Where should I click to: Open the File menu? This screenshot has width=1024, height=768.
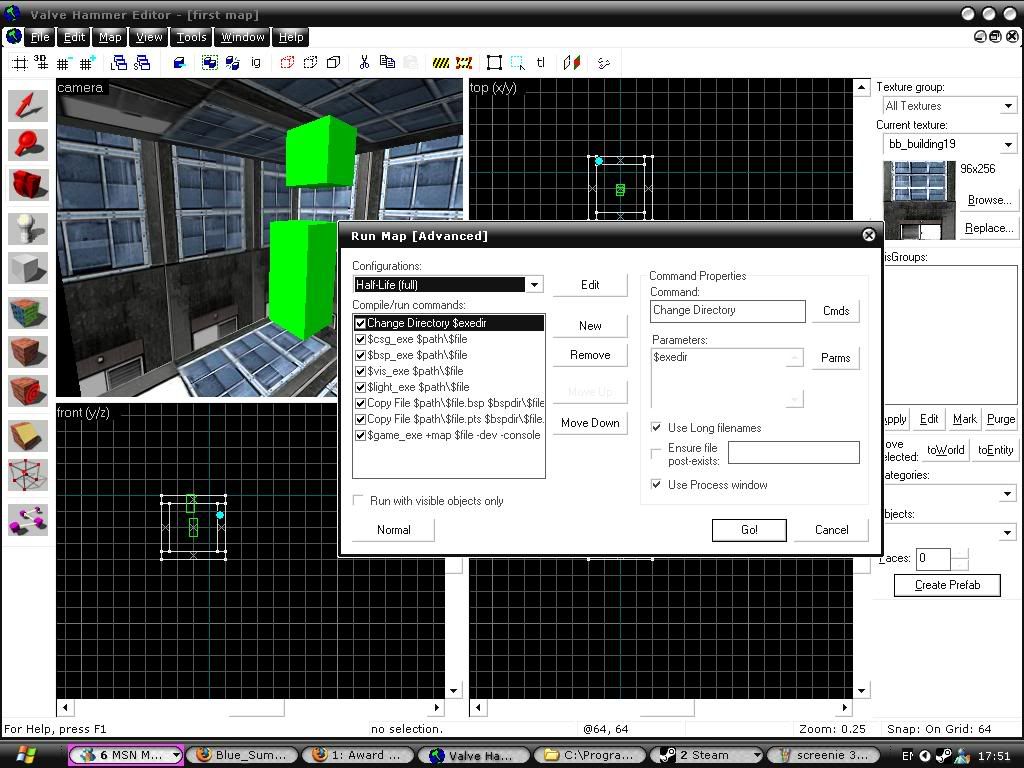40,37
